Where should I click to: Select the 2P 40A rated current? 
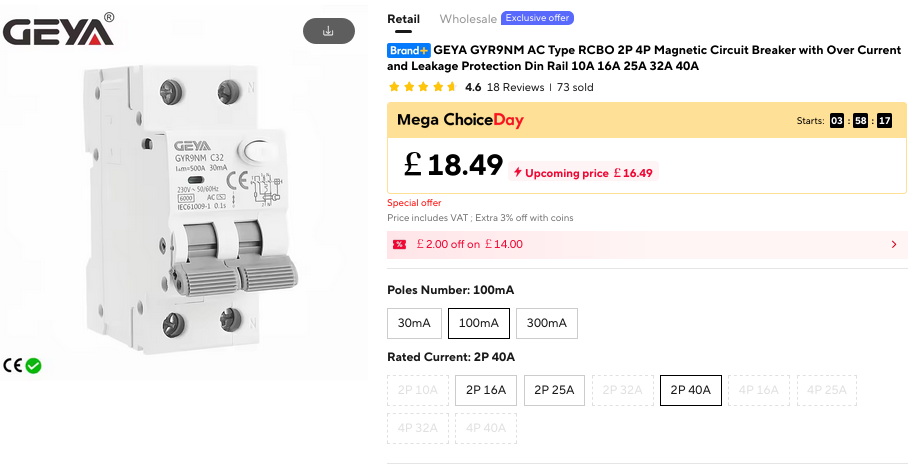click(x=690, y=390)
